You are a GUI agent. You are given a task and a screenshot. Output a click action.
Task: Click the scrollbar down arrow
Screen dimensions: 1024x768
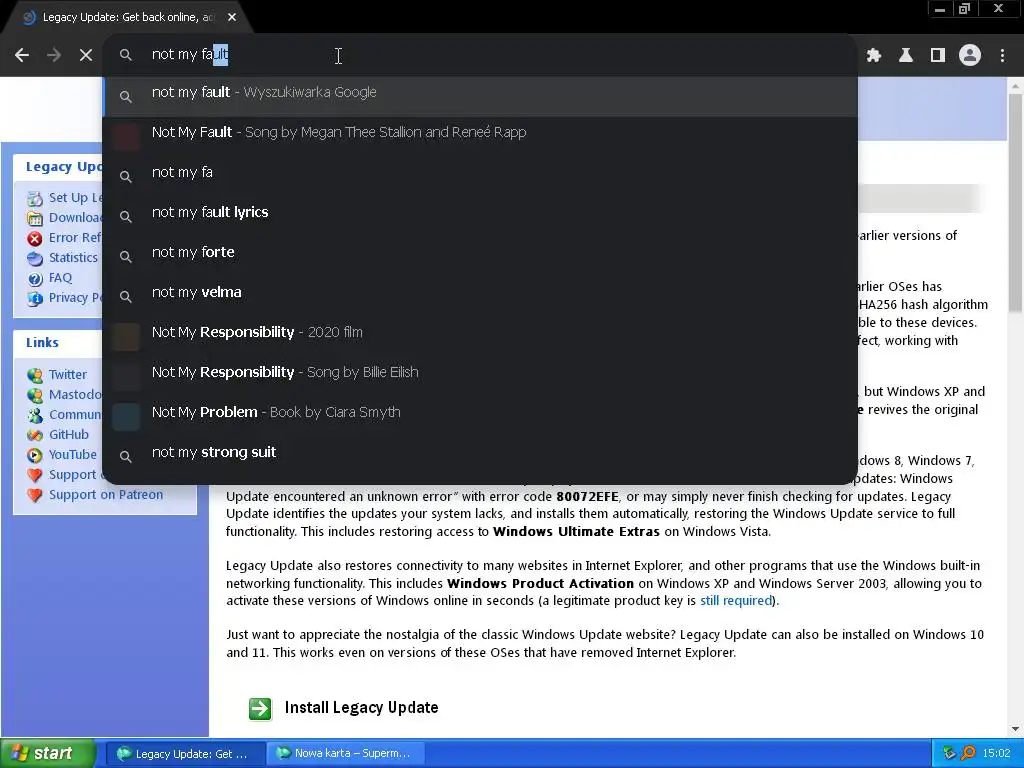pyautogui.click(x=1015, y=729)
